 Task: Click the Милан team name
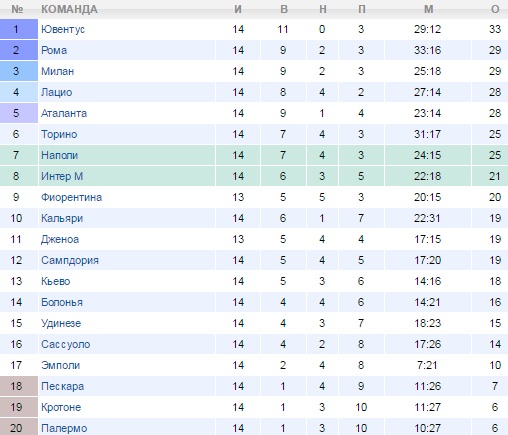(x=57, y=71)
